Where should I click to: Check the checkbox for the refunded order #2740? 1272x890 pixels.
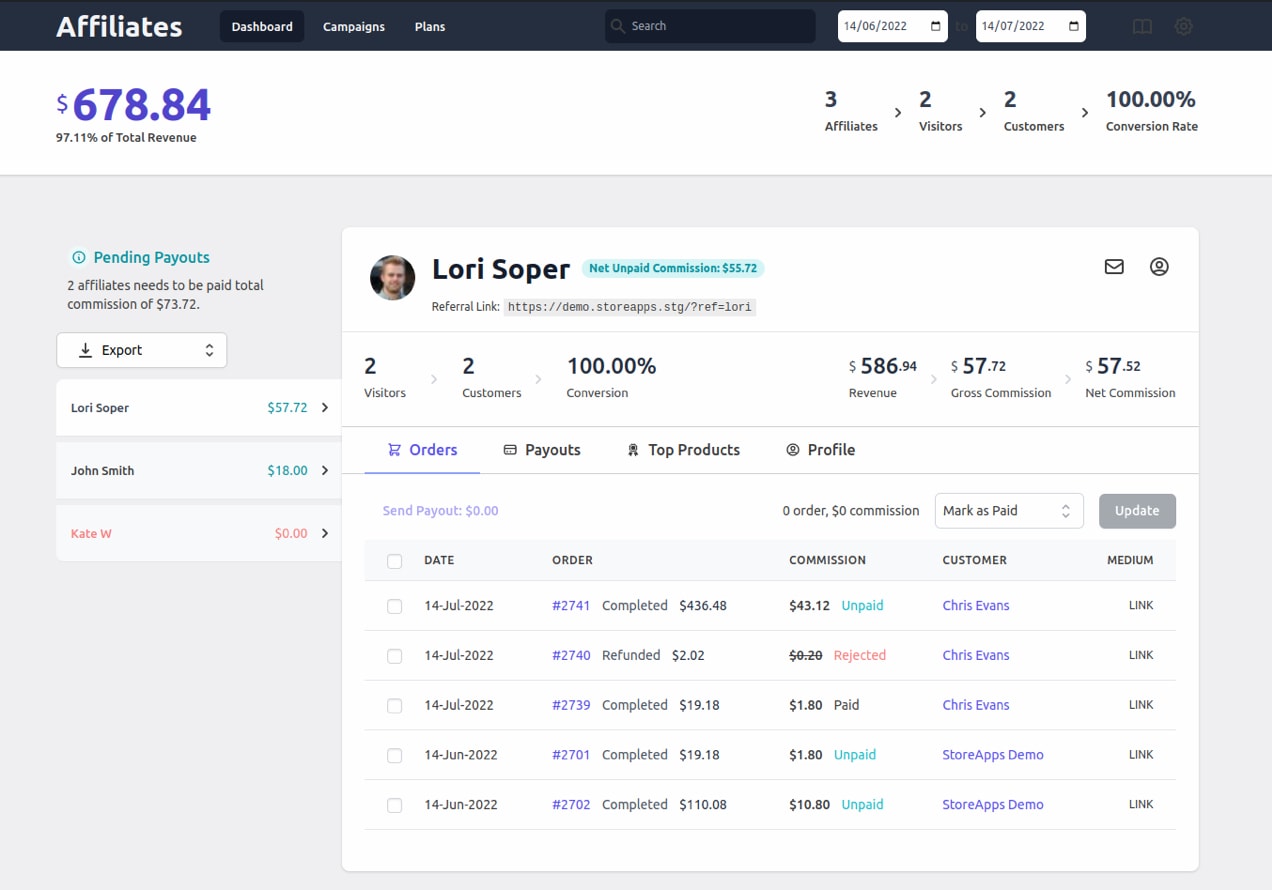point(394,655)
